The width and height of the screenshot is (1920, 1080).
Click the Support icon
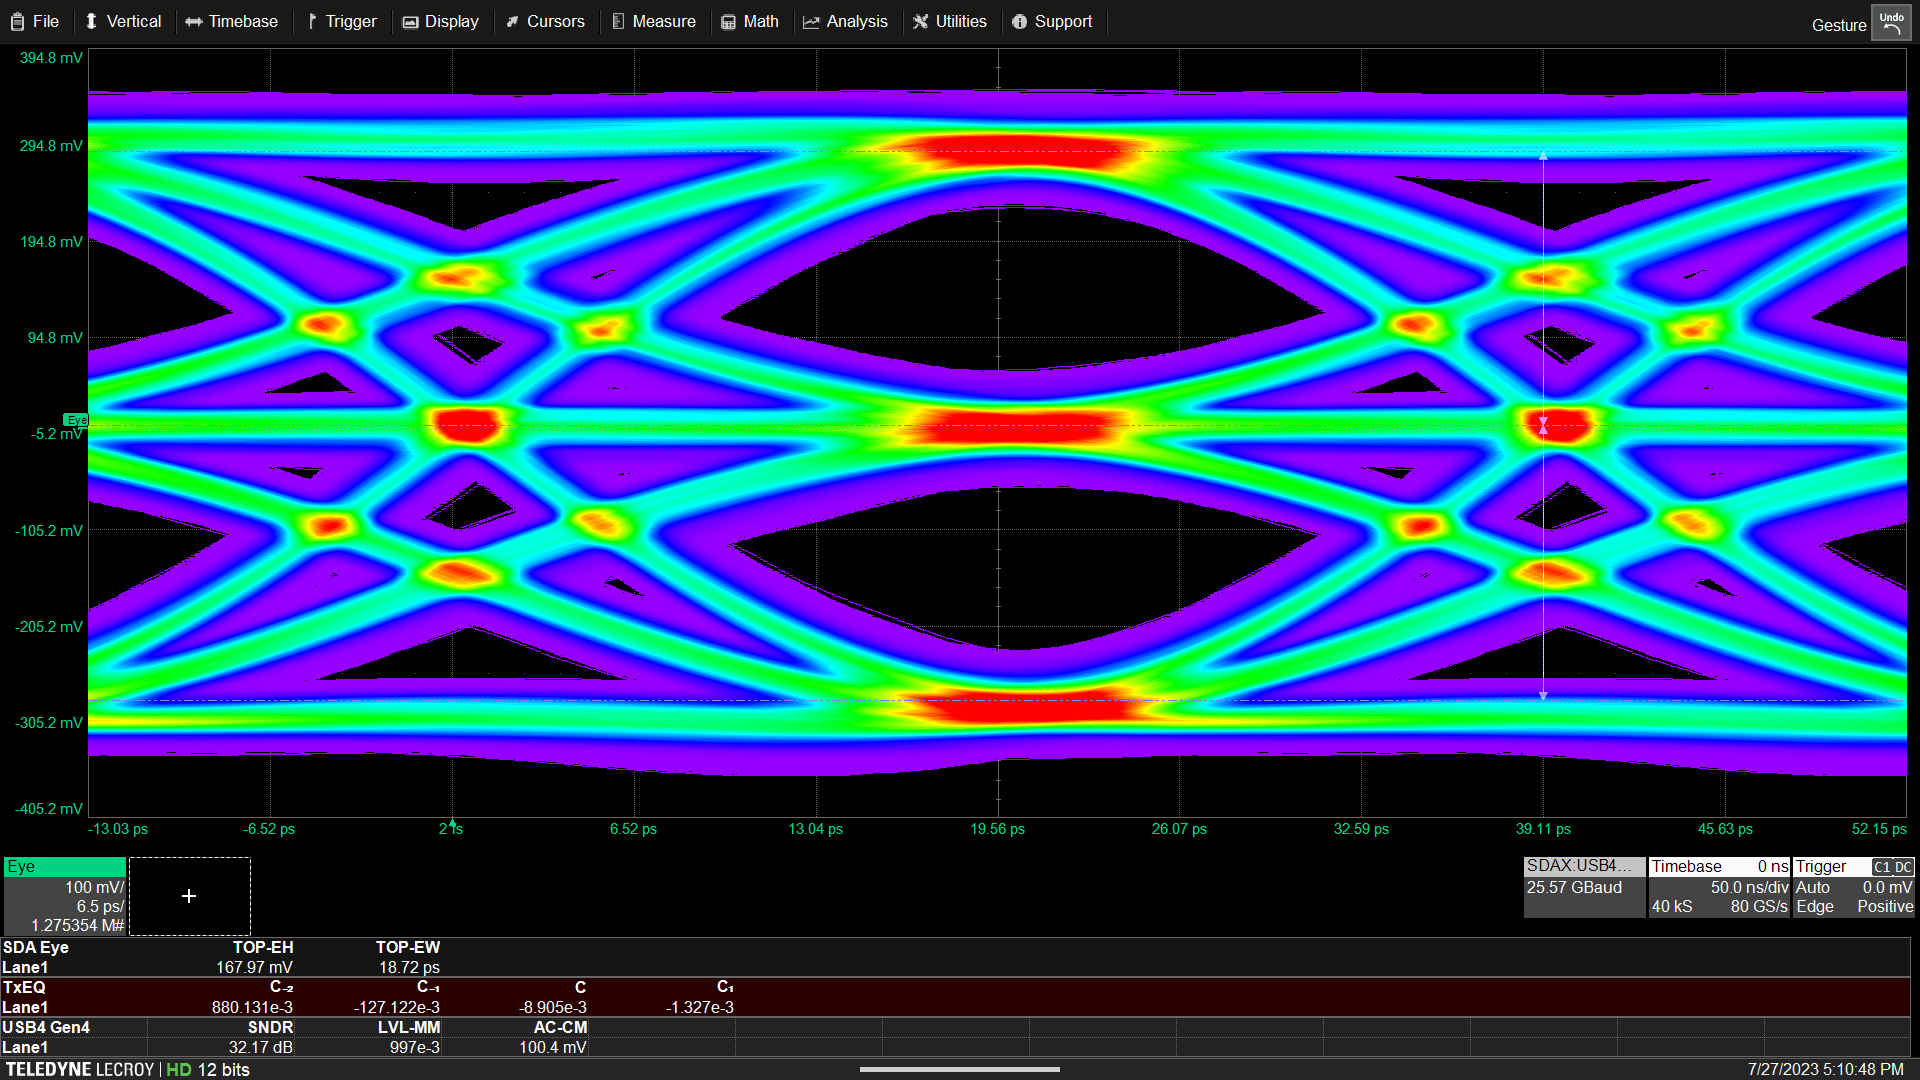(x=1064, y=21)
